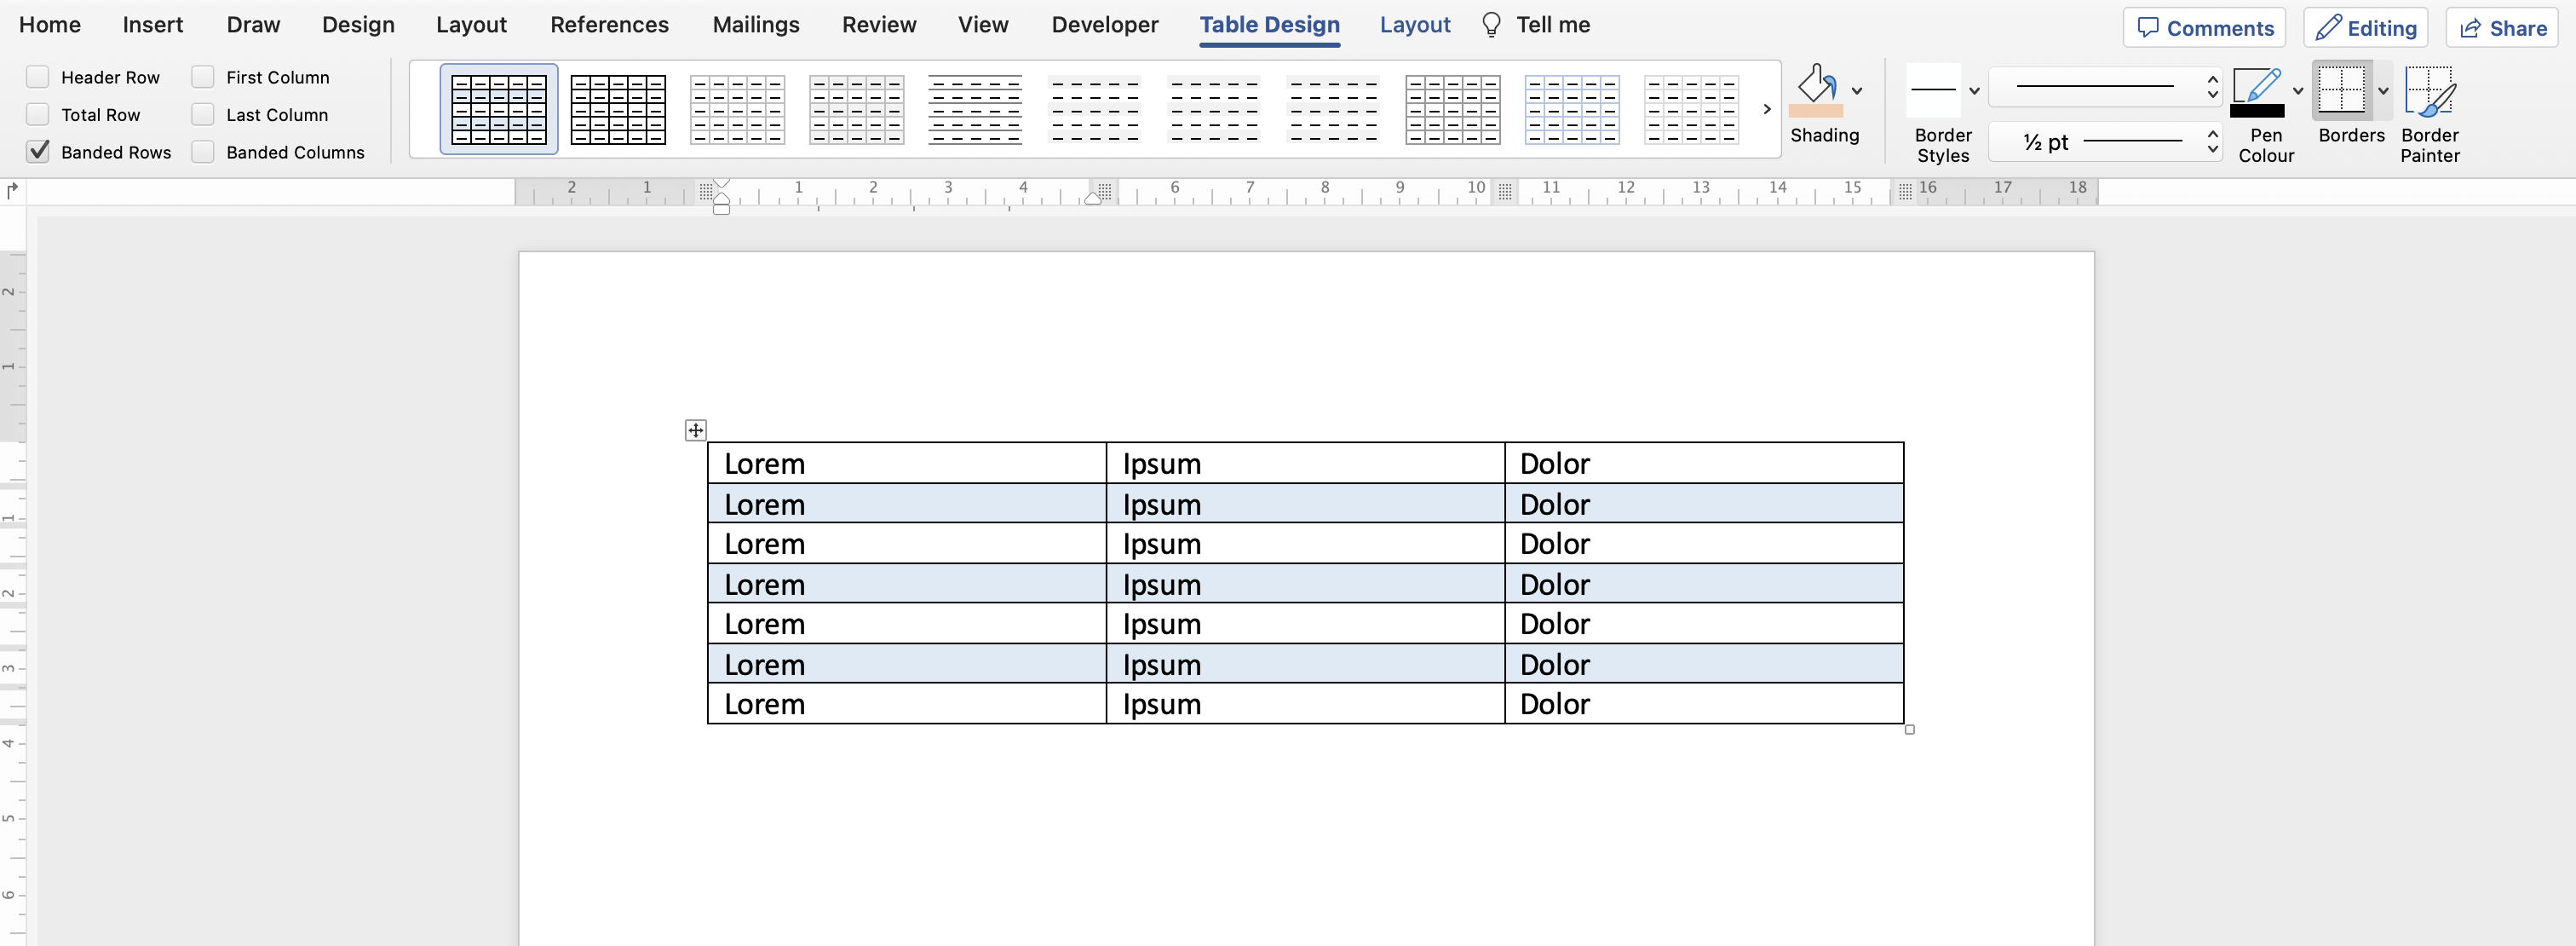2576x946 pixels.
Task: Open the Comments pane
Action: click(x=2204, y=28)
